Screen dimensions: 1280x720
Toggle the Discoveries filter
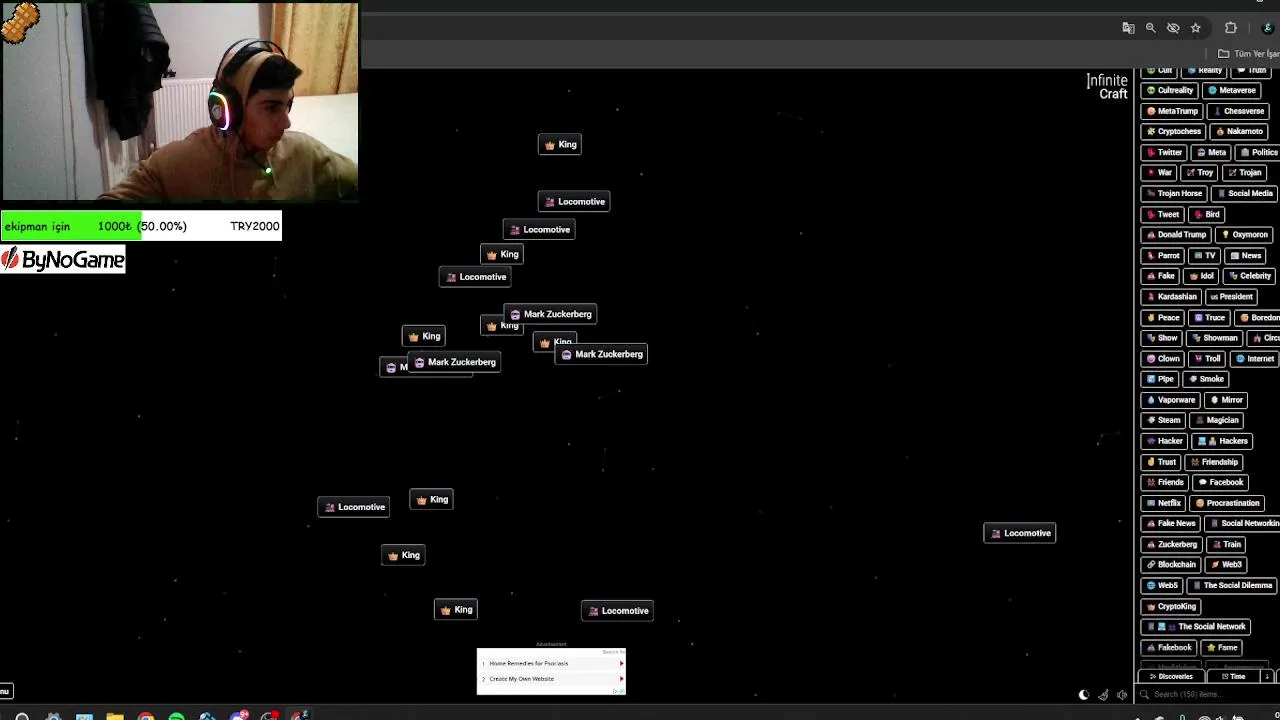pos(1171,677)
